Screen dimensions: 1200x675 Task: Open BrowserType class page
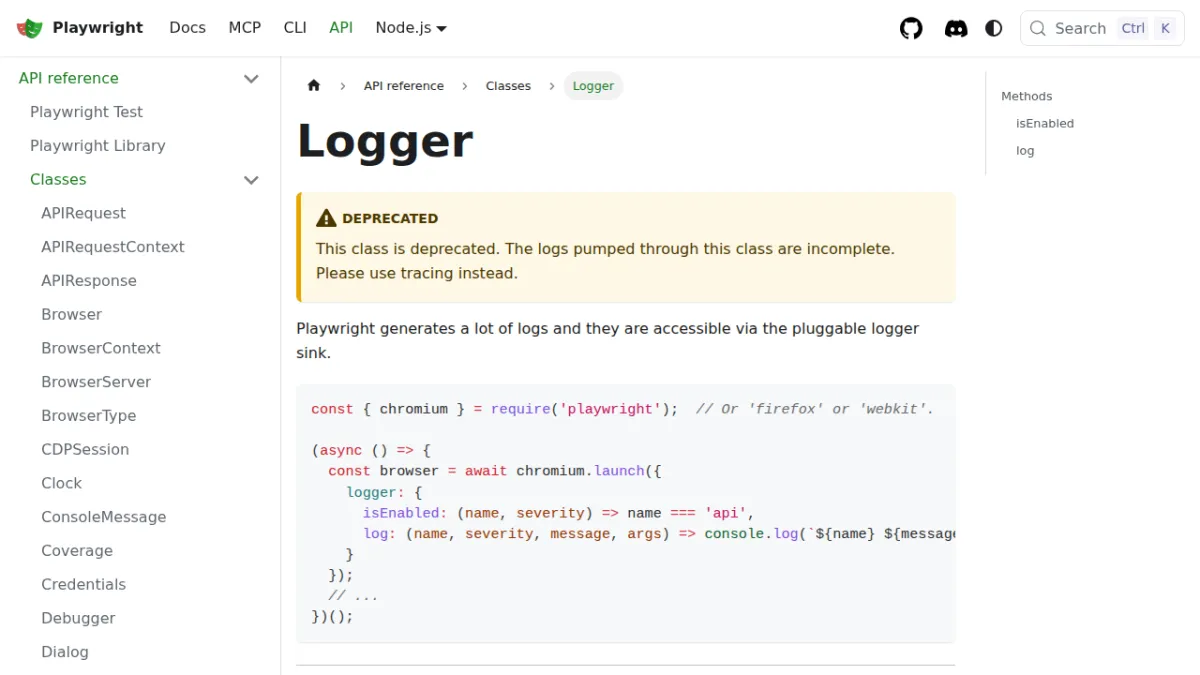(88, 416)
